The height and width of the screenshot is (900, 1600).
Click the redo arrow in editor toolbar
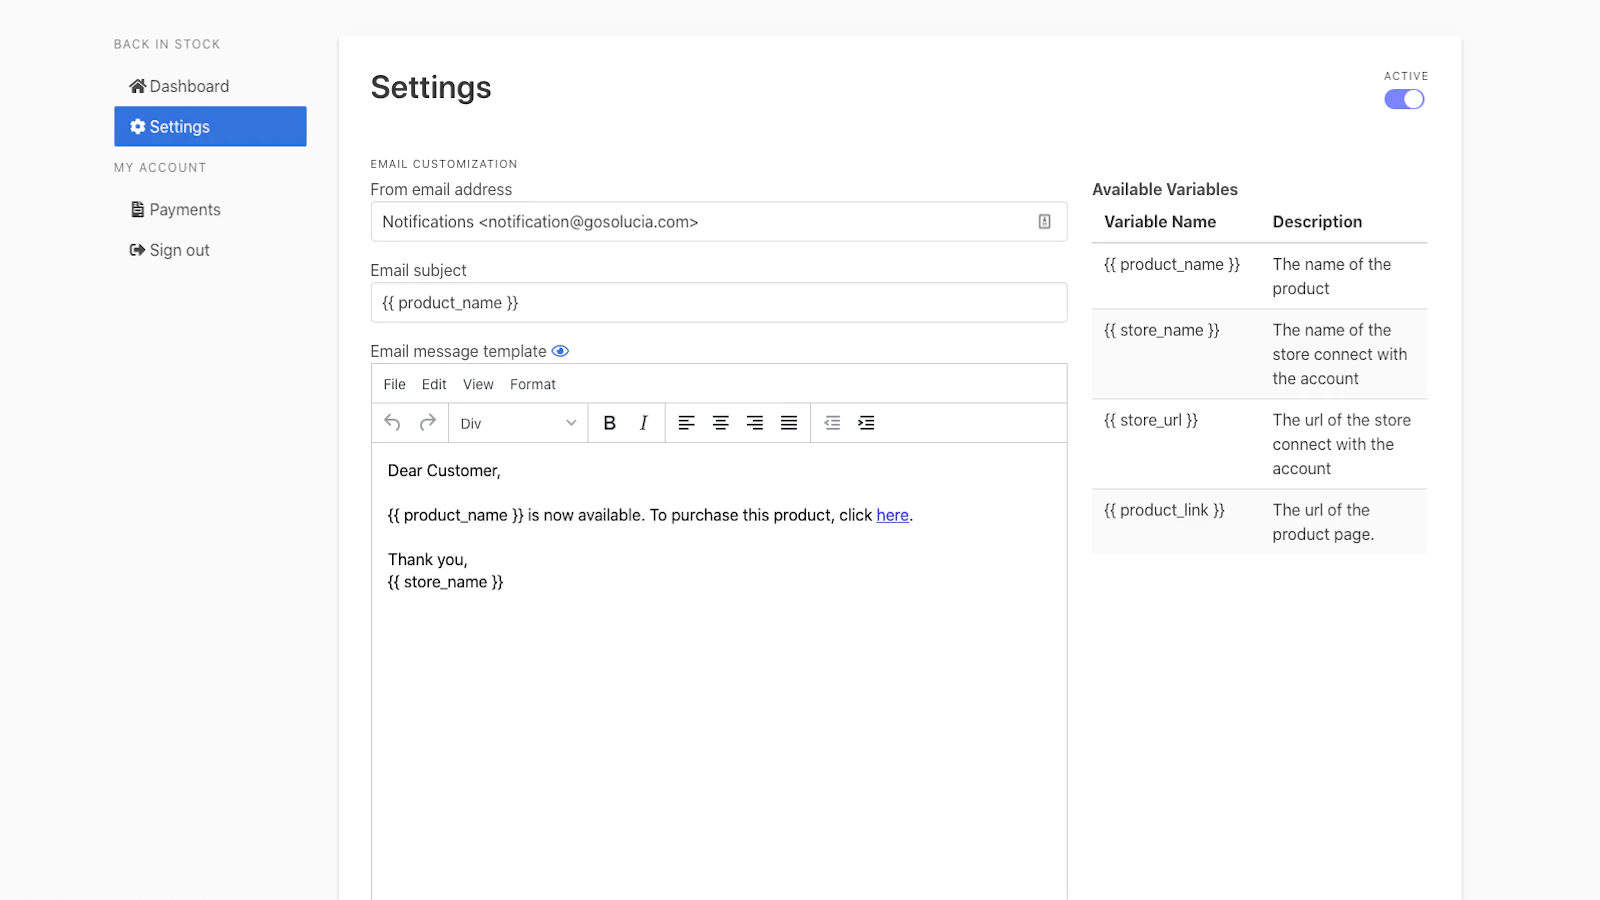pyautogui.click(x=428, y=423)
